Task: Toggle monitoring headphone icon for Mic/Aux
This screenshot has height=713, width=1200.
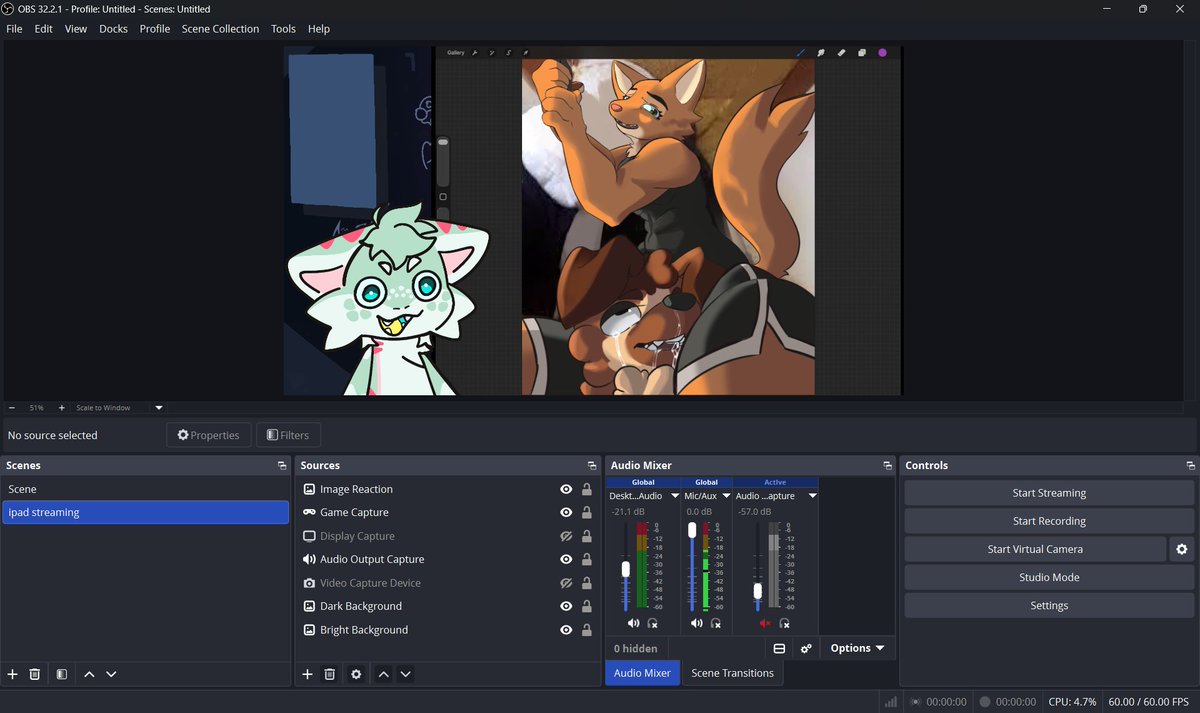Action: pyautogui.click(x=717, y=623)
